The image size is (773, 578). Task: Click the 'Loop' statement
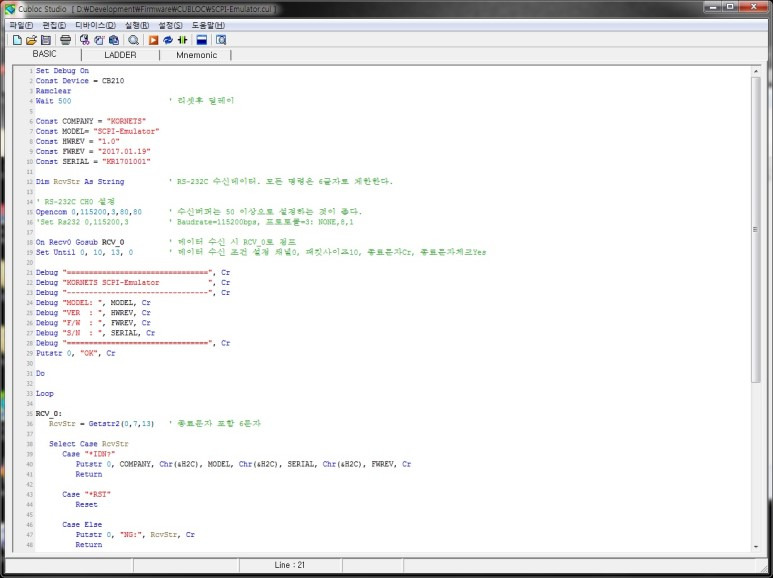coord(44,394)
